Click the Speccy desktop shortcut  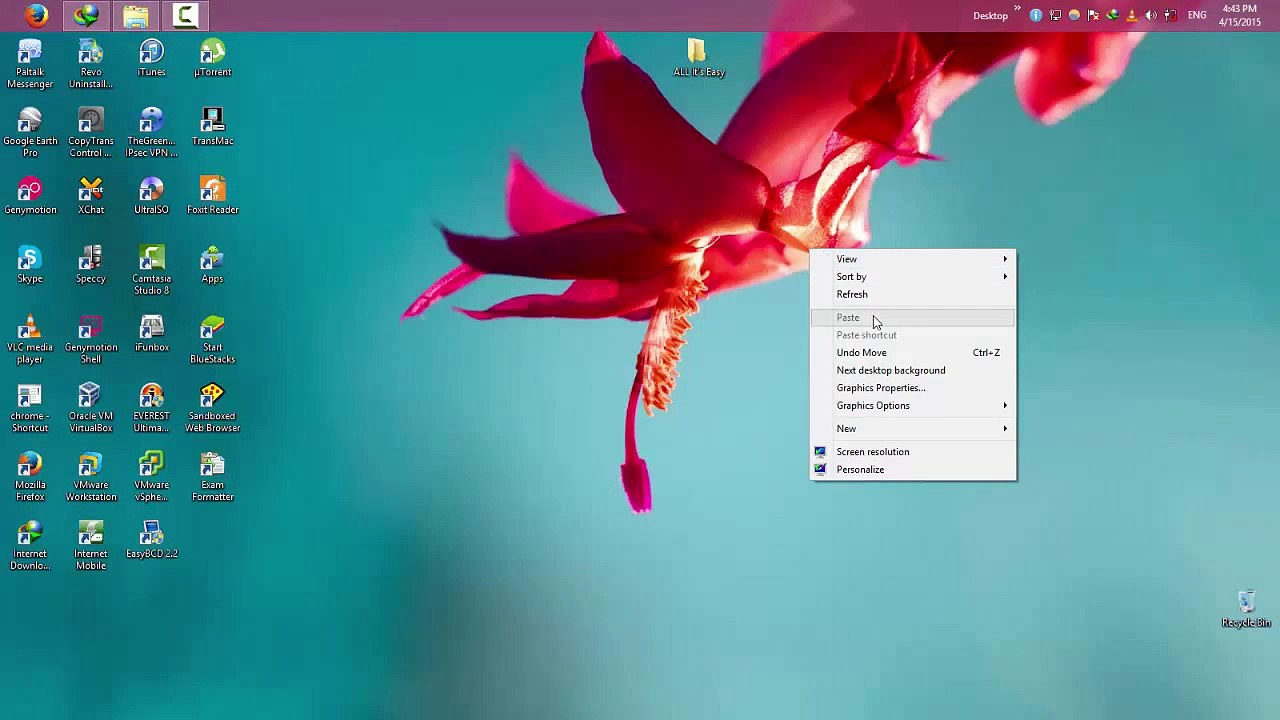point(91,265)
